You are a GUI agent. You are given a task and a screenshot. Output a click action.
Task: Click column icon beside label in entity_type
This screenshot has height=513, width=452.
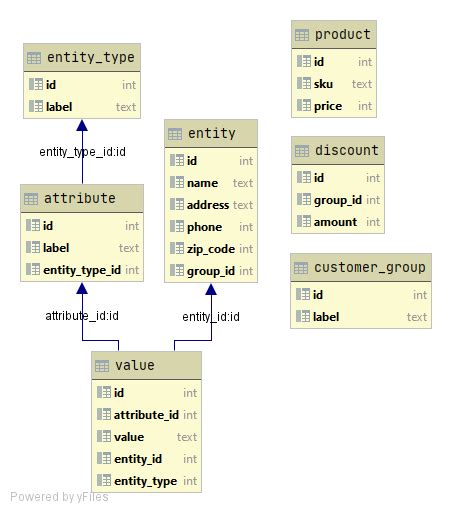(36, 106)
